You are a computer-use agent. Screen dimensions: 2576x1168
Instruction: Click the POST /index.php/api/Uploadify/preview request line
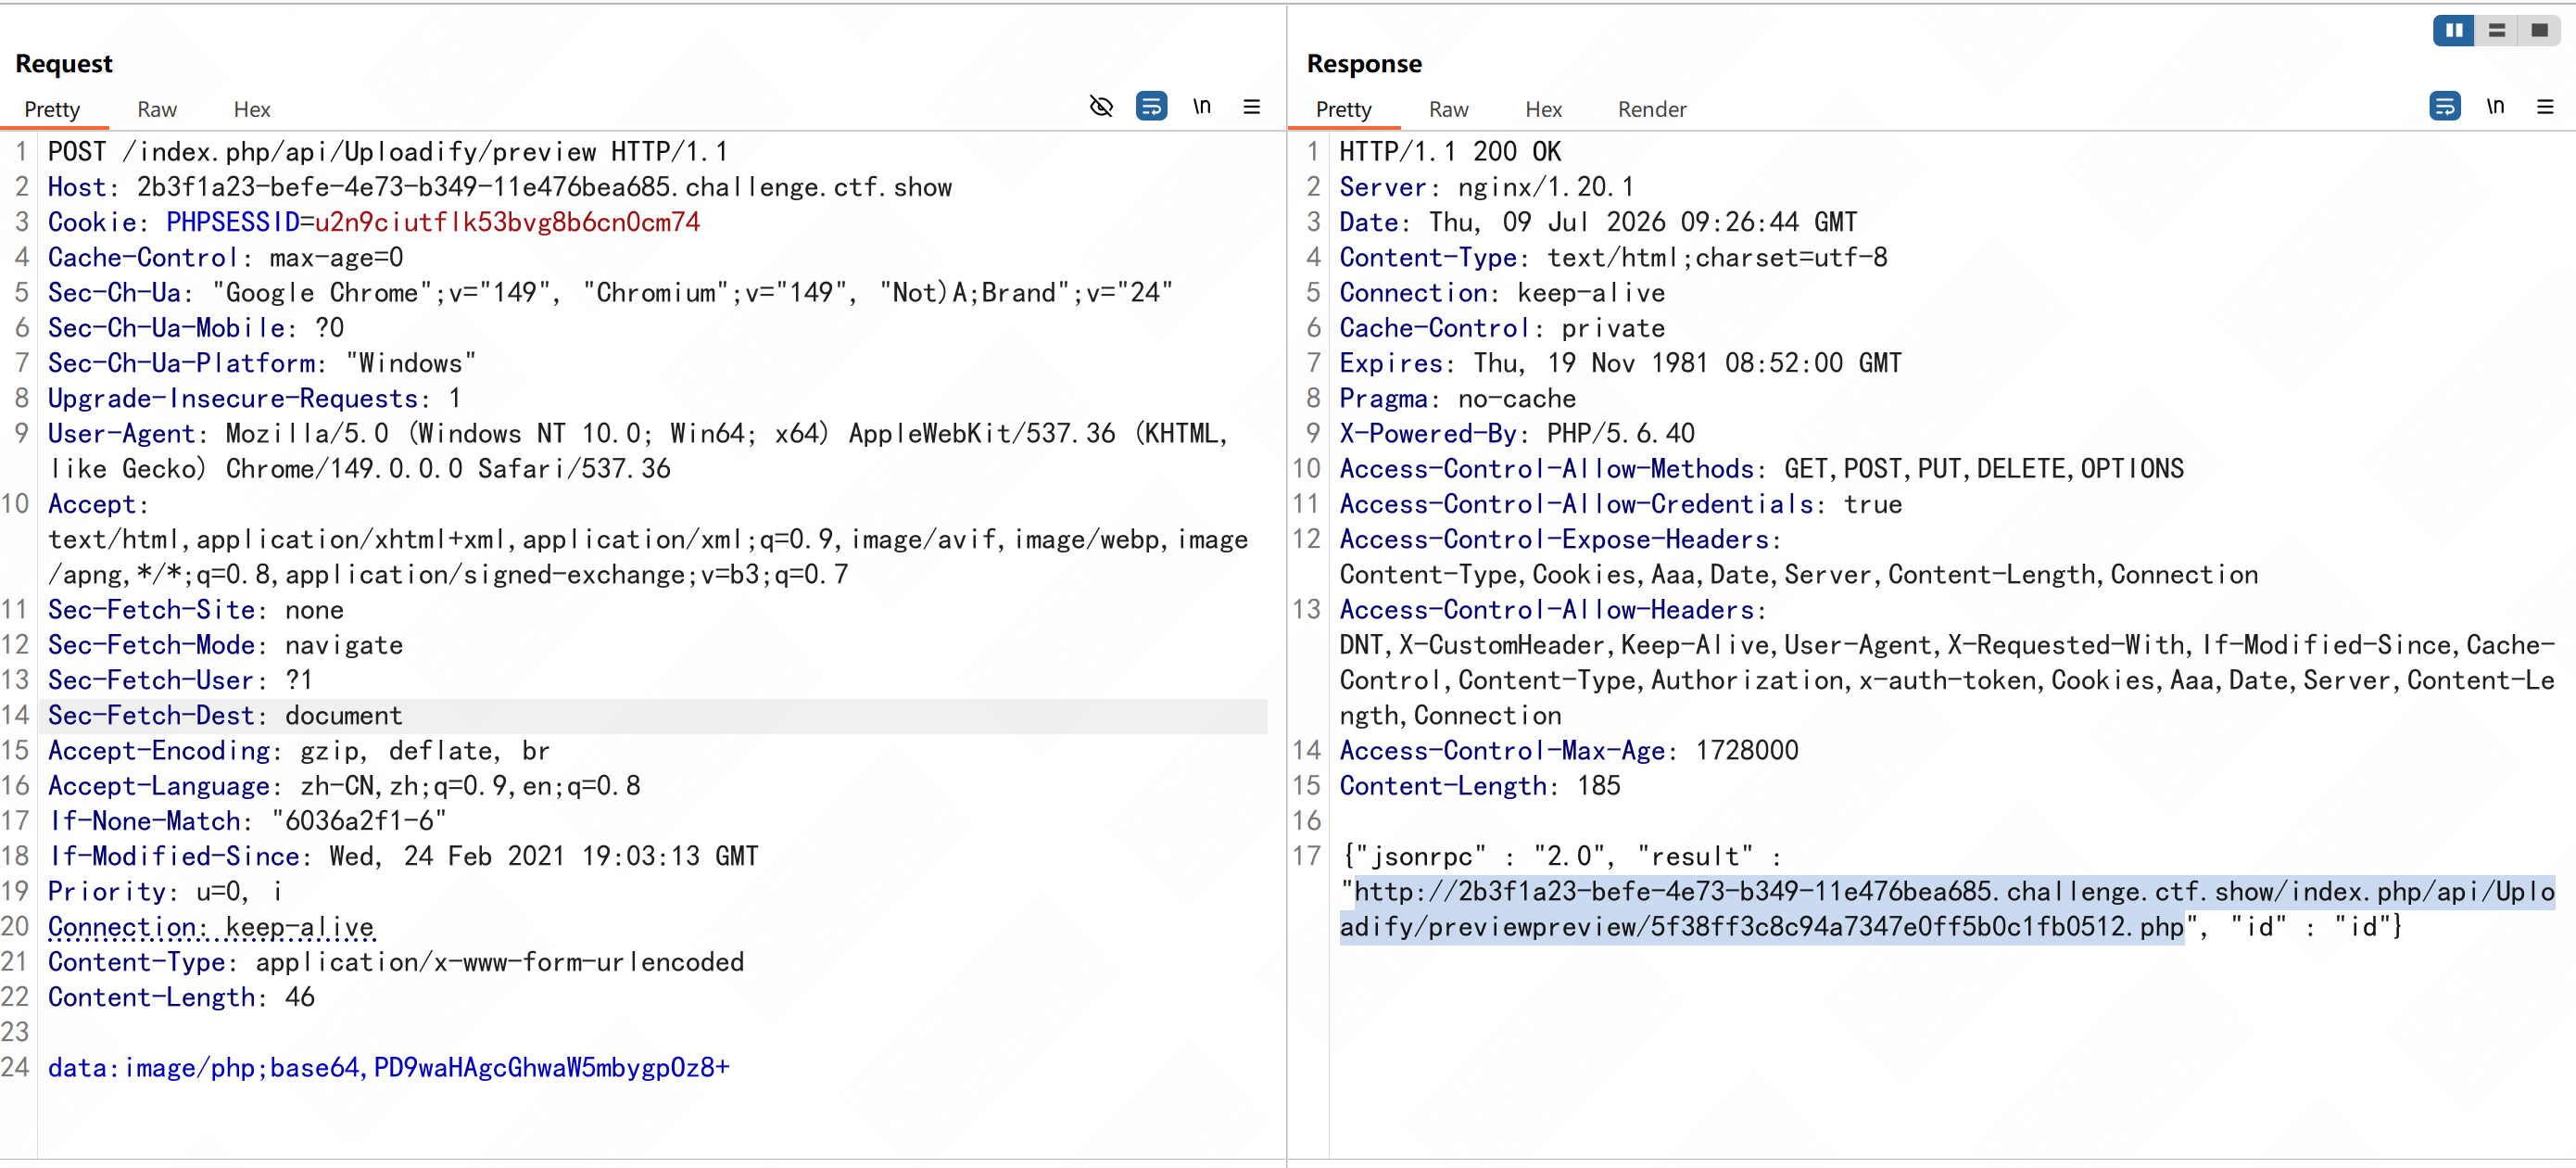[388, 152]
